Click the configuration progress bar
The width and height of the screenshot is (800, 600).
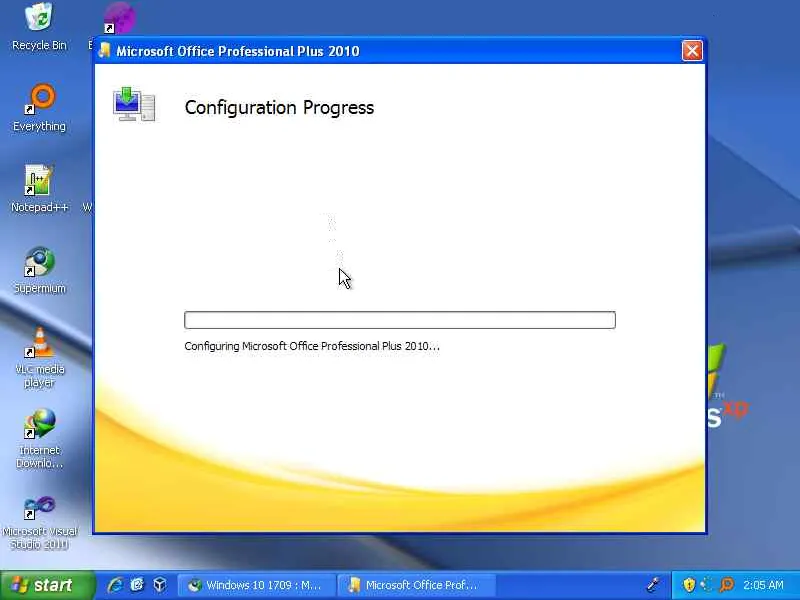click(x=400, y=320)
